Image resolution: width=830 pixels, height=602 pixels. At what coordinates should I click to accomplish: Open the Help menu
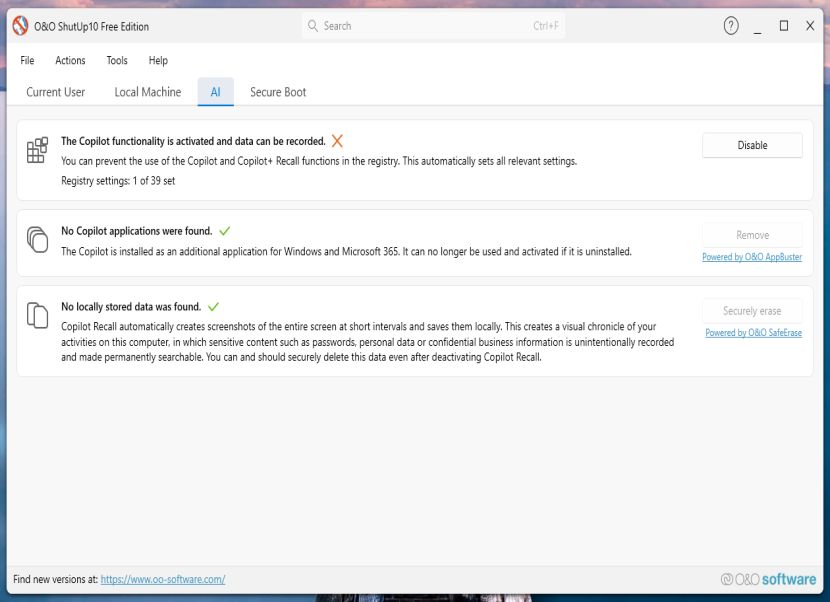tap(158, 60)
